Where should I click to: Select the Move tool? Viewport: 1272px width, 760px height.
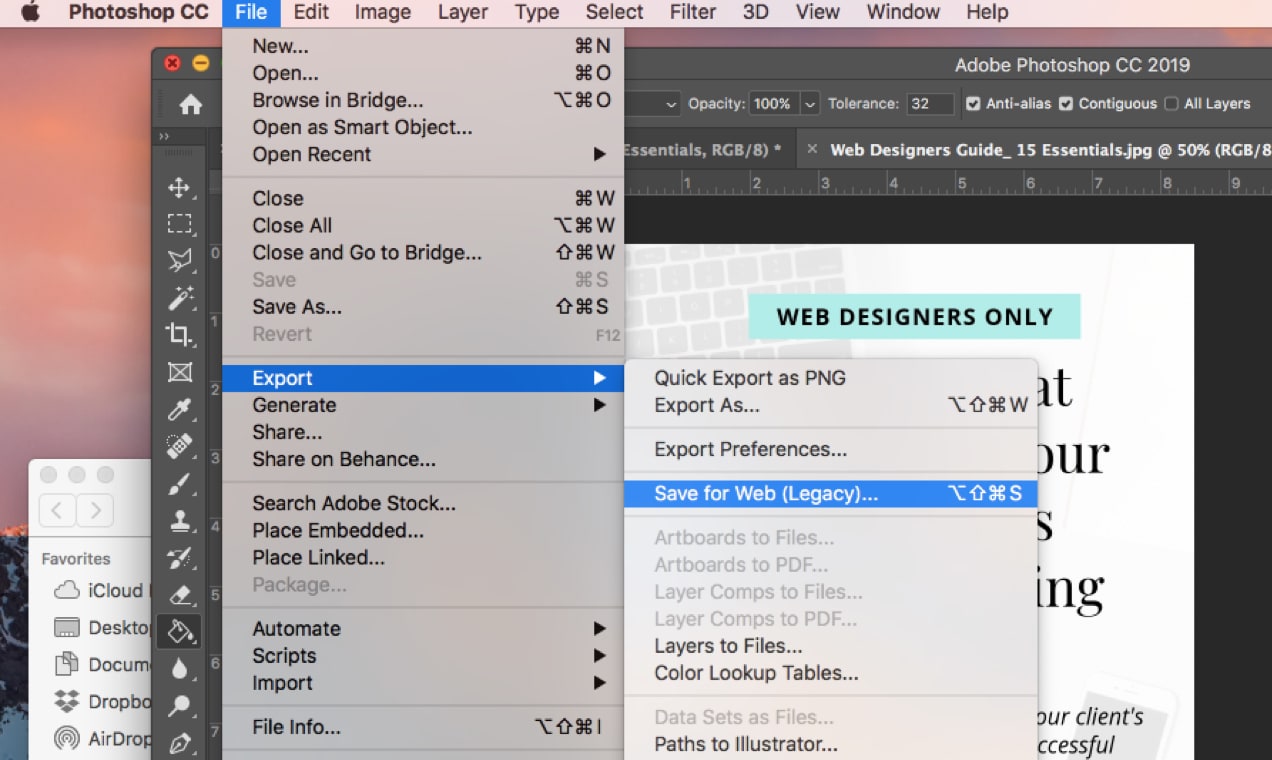(x=179, y=187)
